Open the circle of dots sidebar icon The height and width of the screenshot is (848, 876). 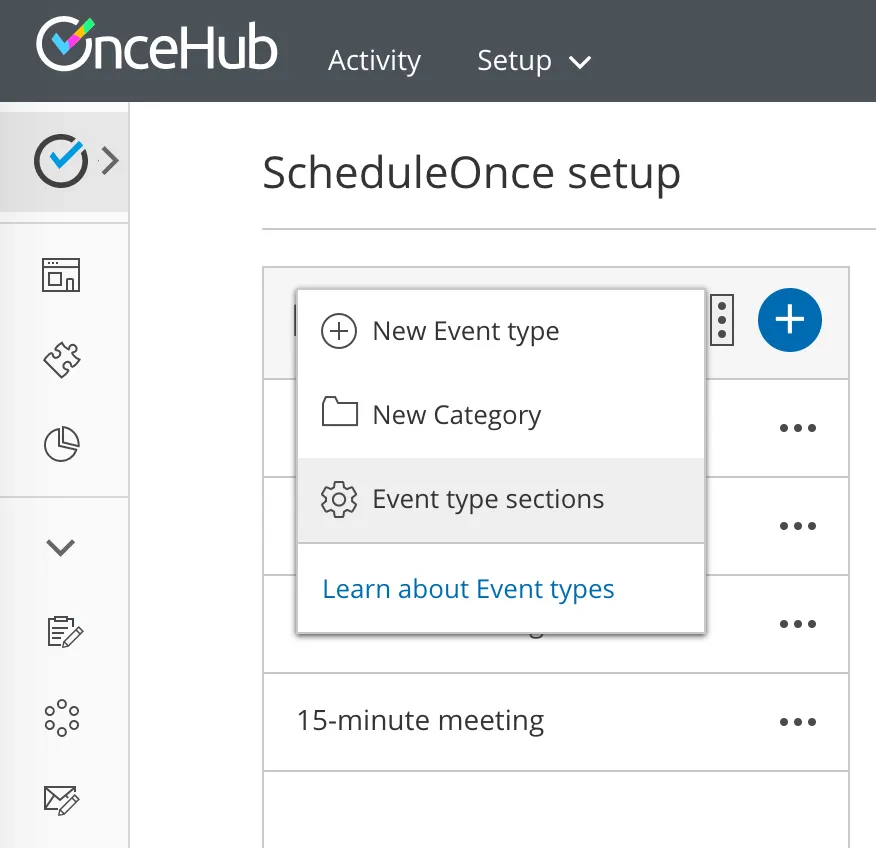[61, 717]
